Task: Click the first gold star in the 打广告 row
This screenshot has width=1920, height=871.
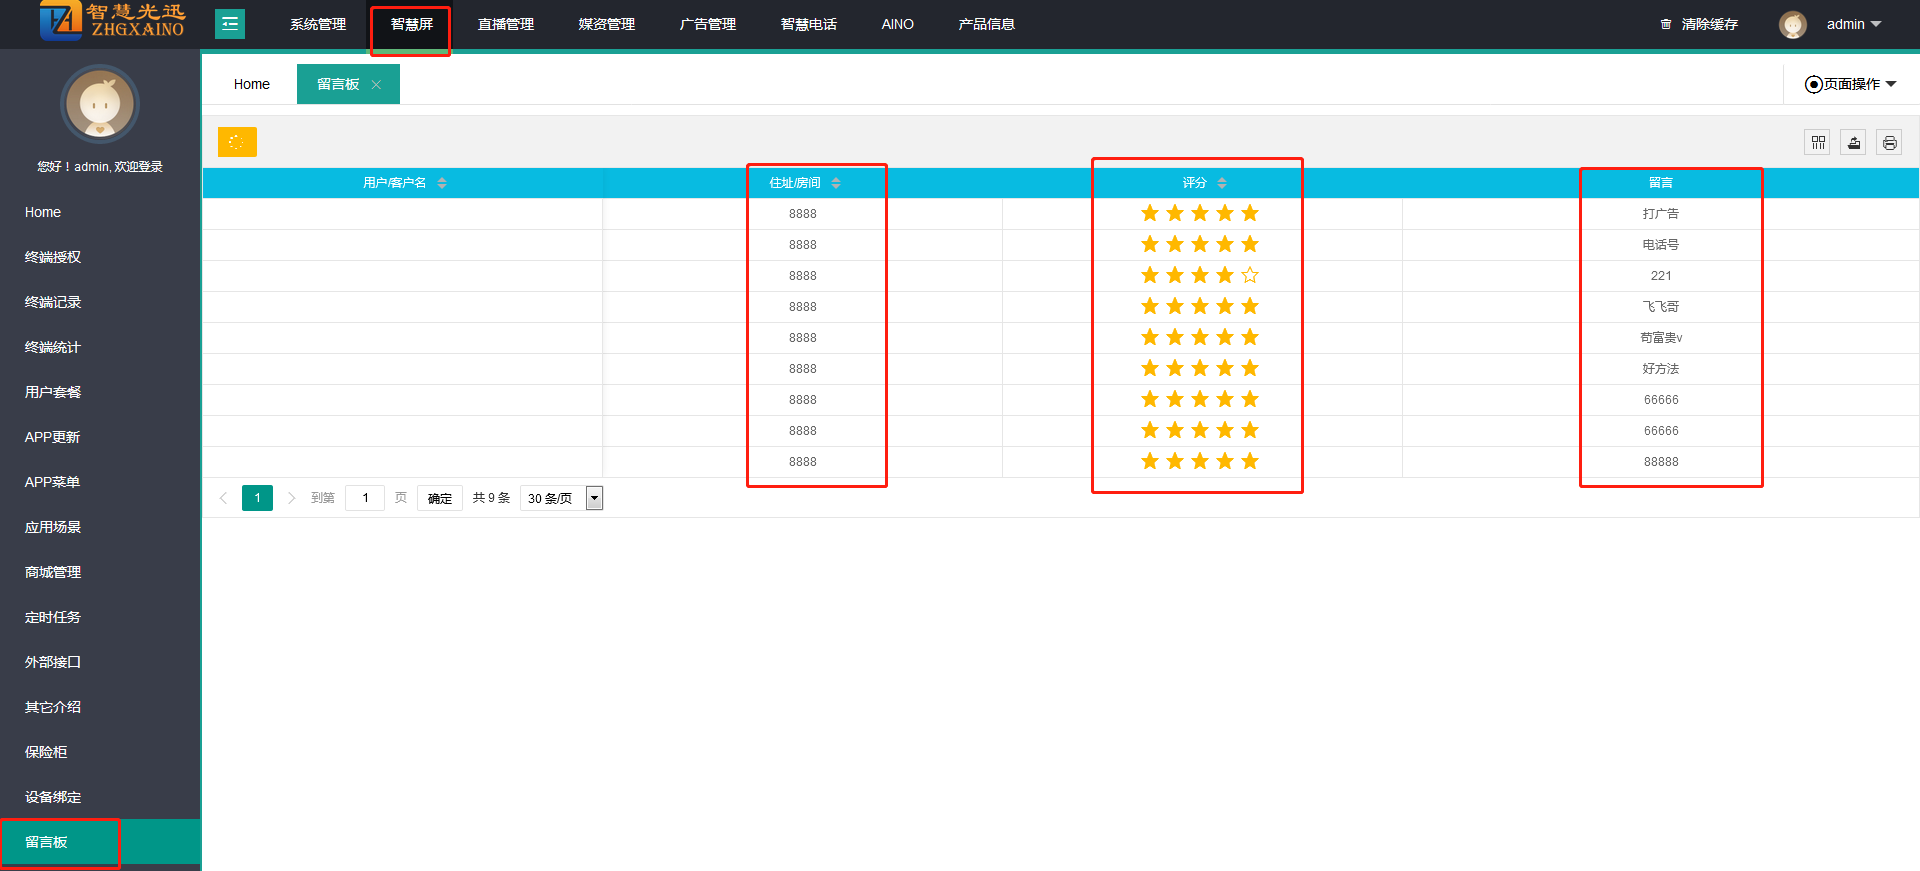Action: [1150, 214]
